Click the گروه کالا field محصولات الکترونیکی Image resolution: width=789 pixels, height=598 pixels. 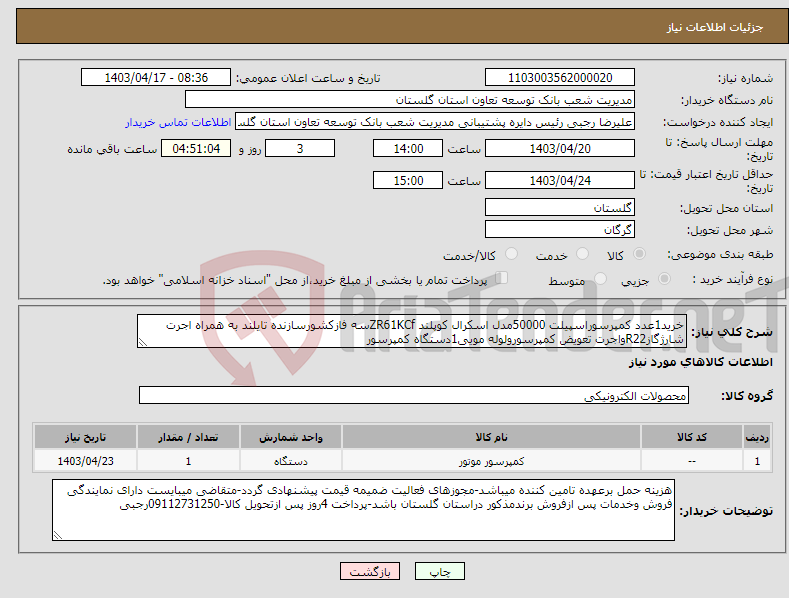click(x=414, y=396)
